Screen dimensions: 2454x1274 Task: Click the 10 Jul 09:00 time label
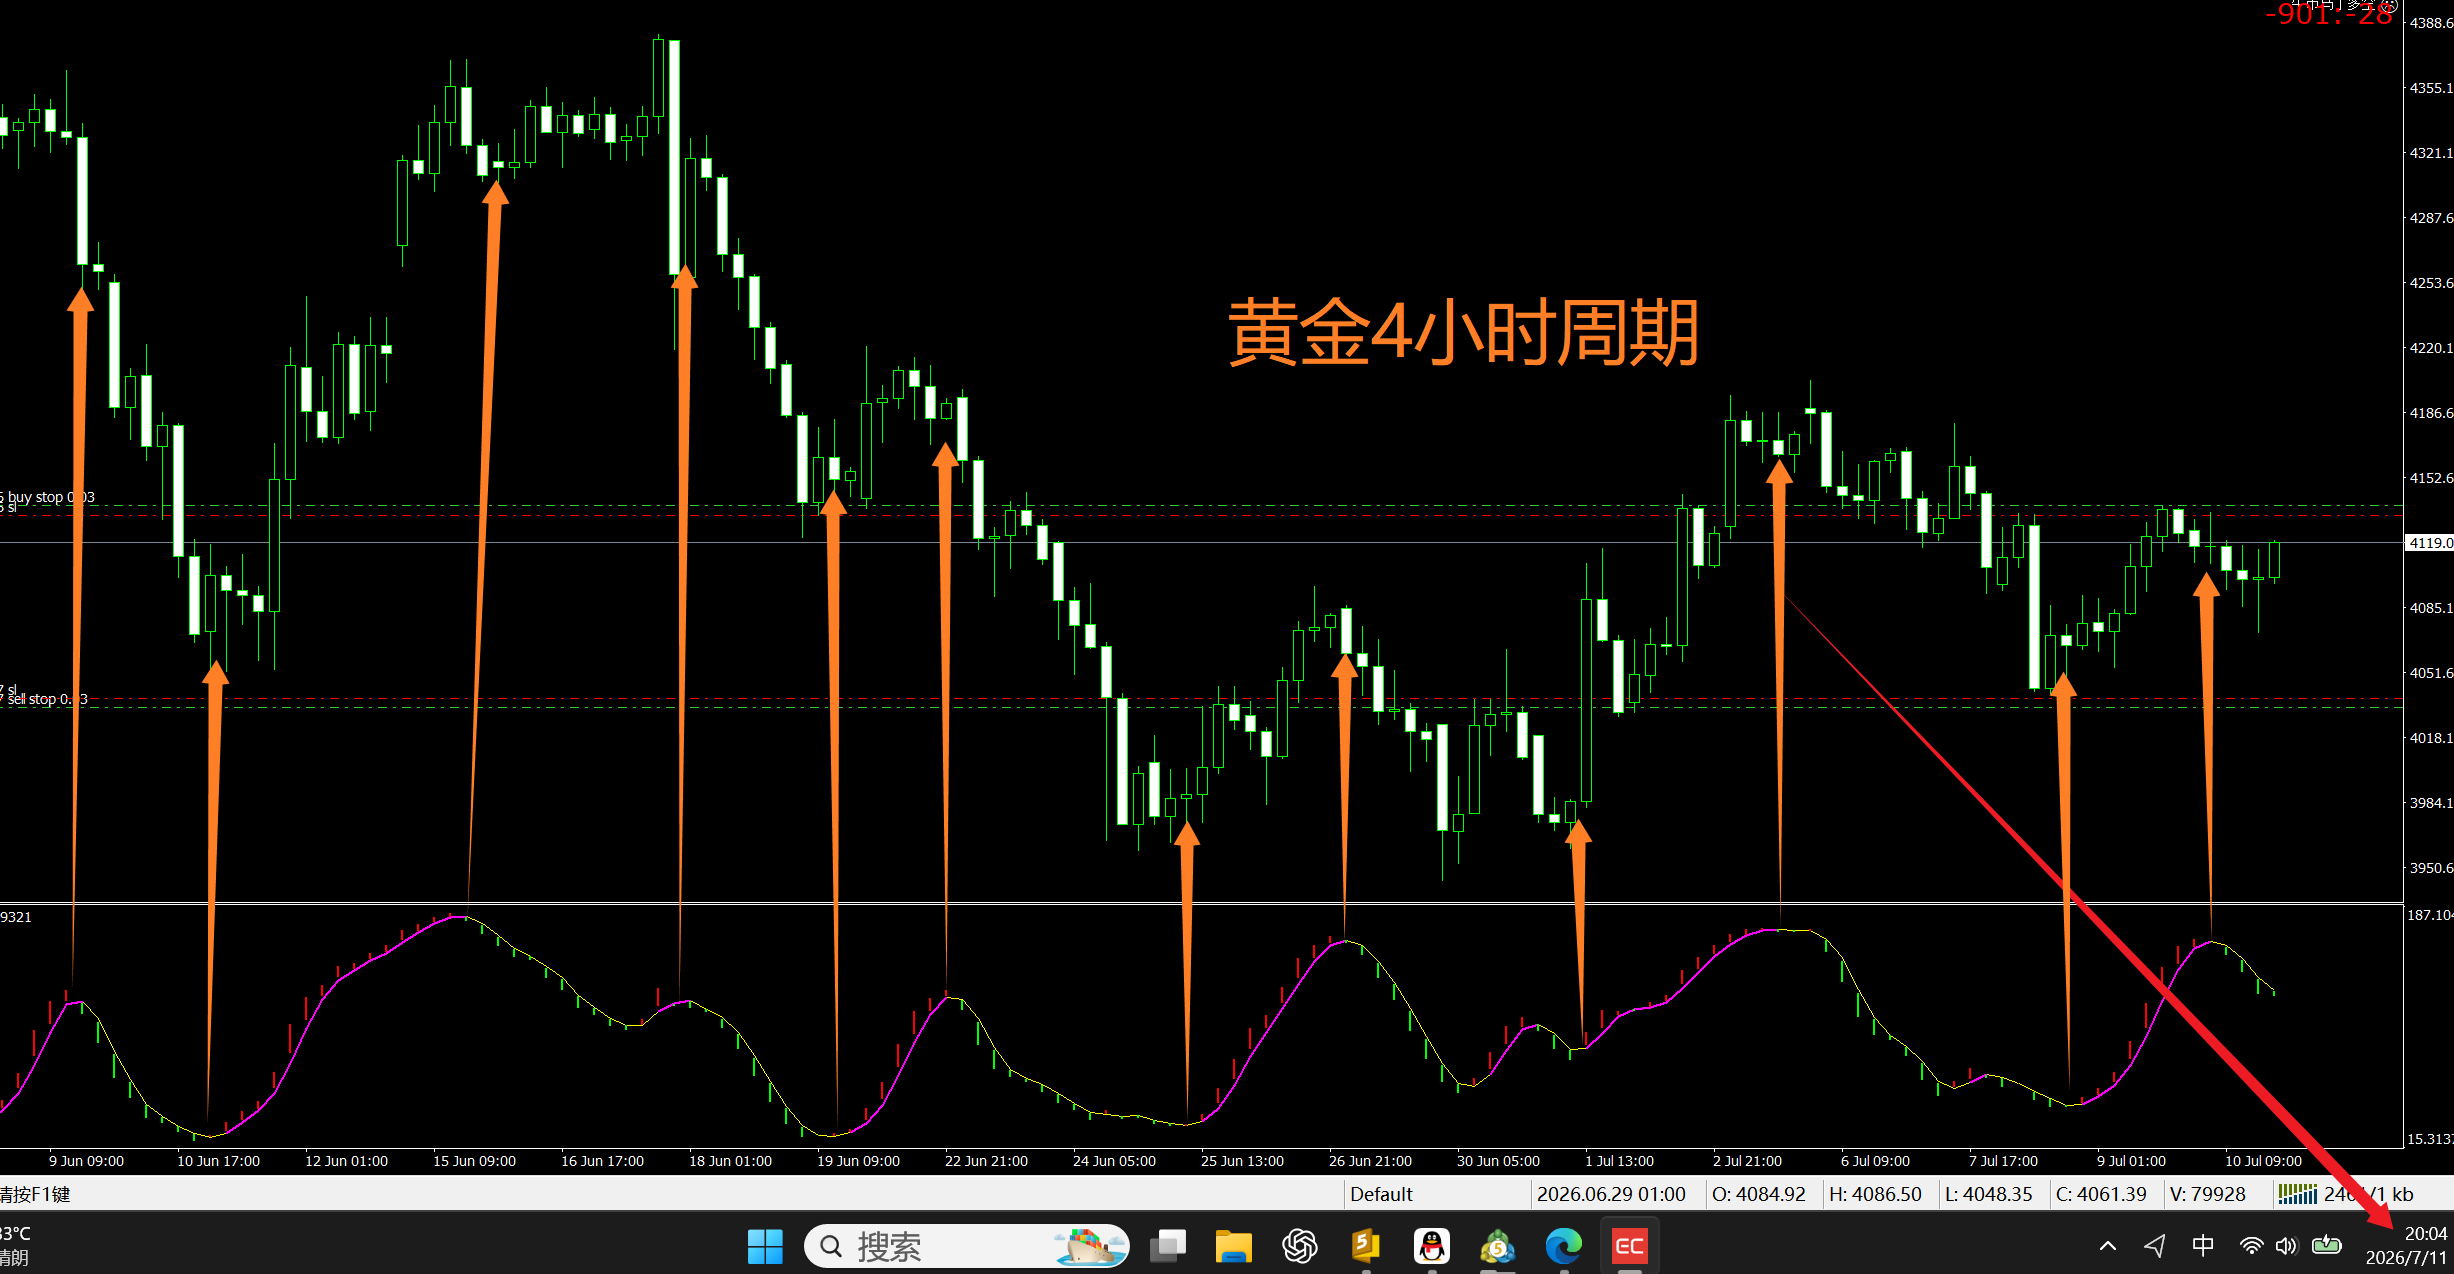pos(2263,1161)
